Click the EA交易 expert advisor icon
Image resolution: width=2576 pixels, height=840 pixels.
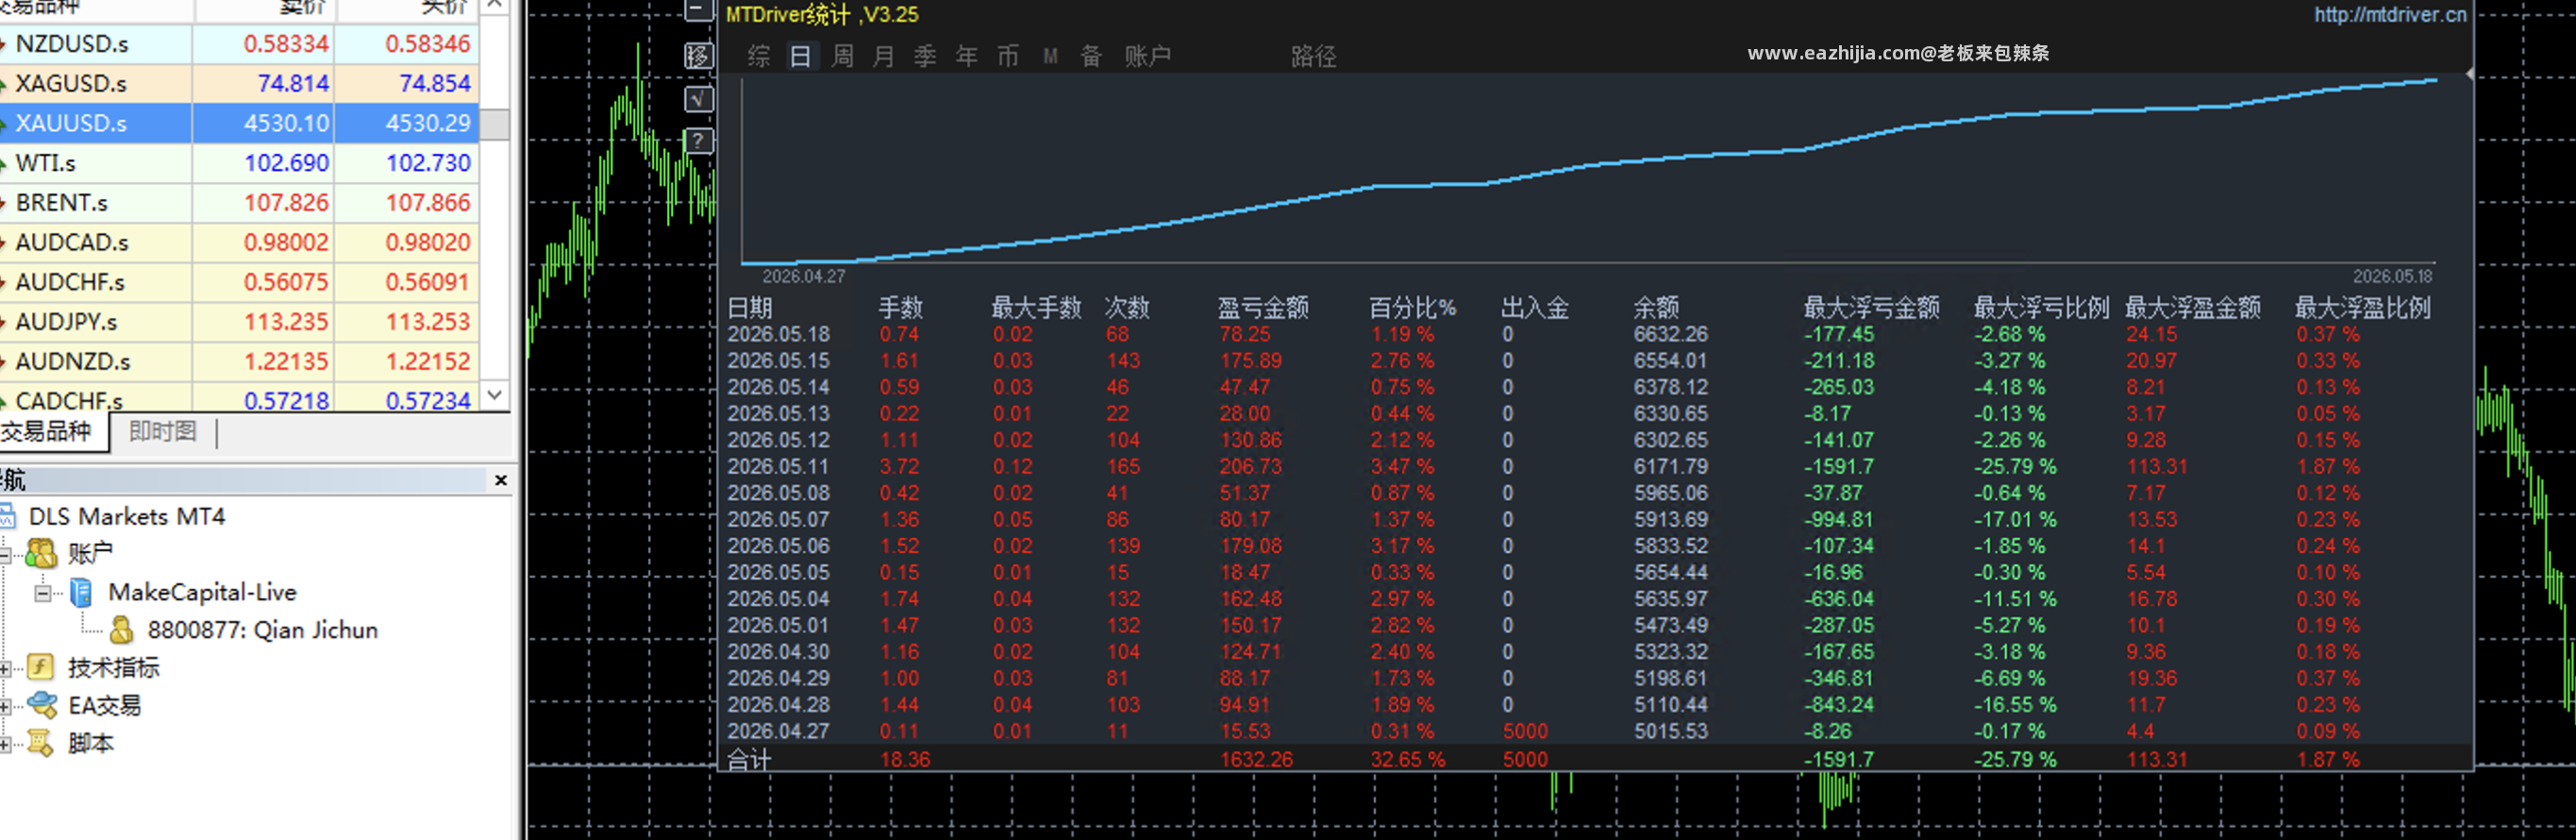click(x=42, y=705)
